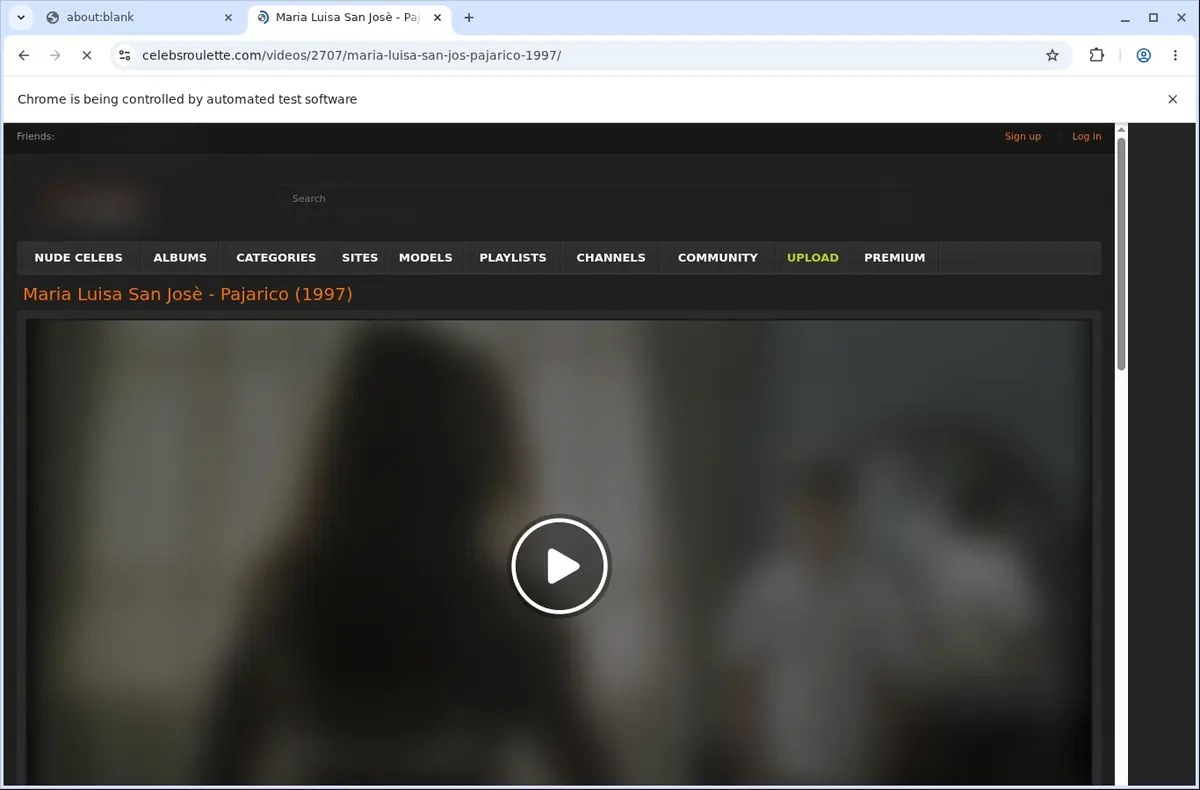This screenshot has height=790, width=1200.
Task: Close the about:blank tab
Action: (x=228, y=17)
